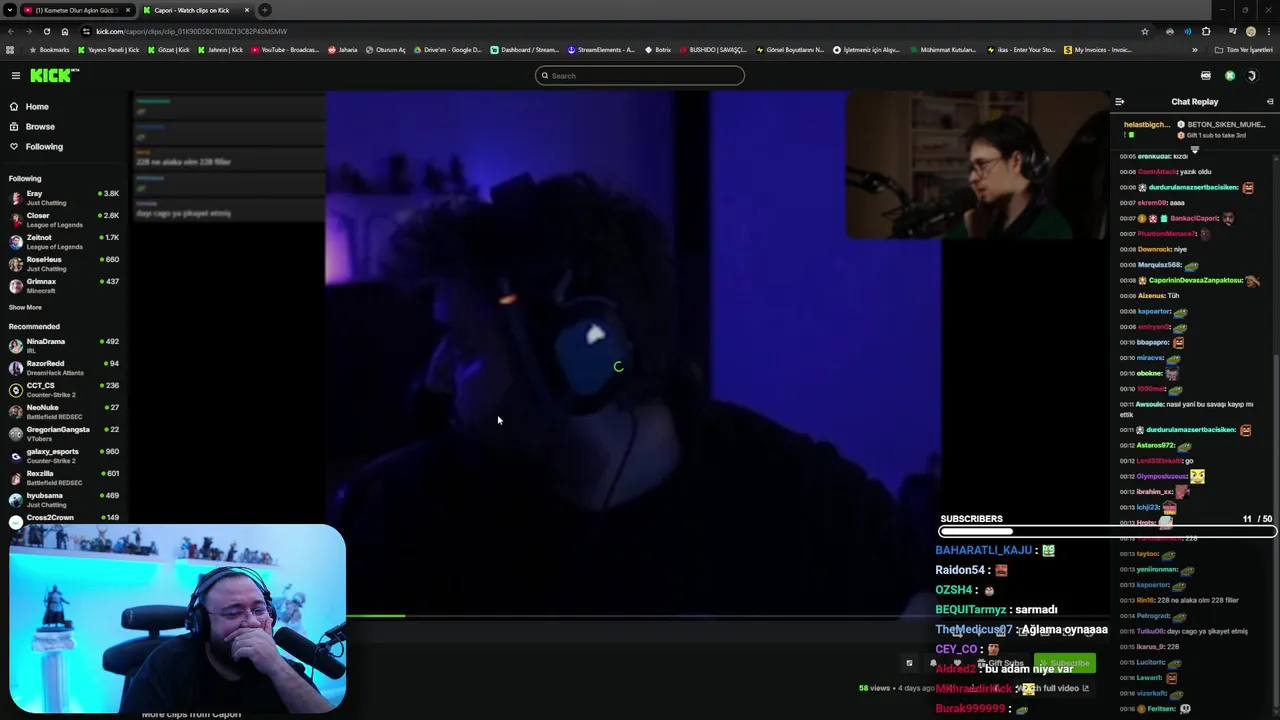Open recommended channel GregorianGangsta
The image size is (1280, 720).
(x=64, y=433)
